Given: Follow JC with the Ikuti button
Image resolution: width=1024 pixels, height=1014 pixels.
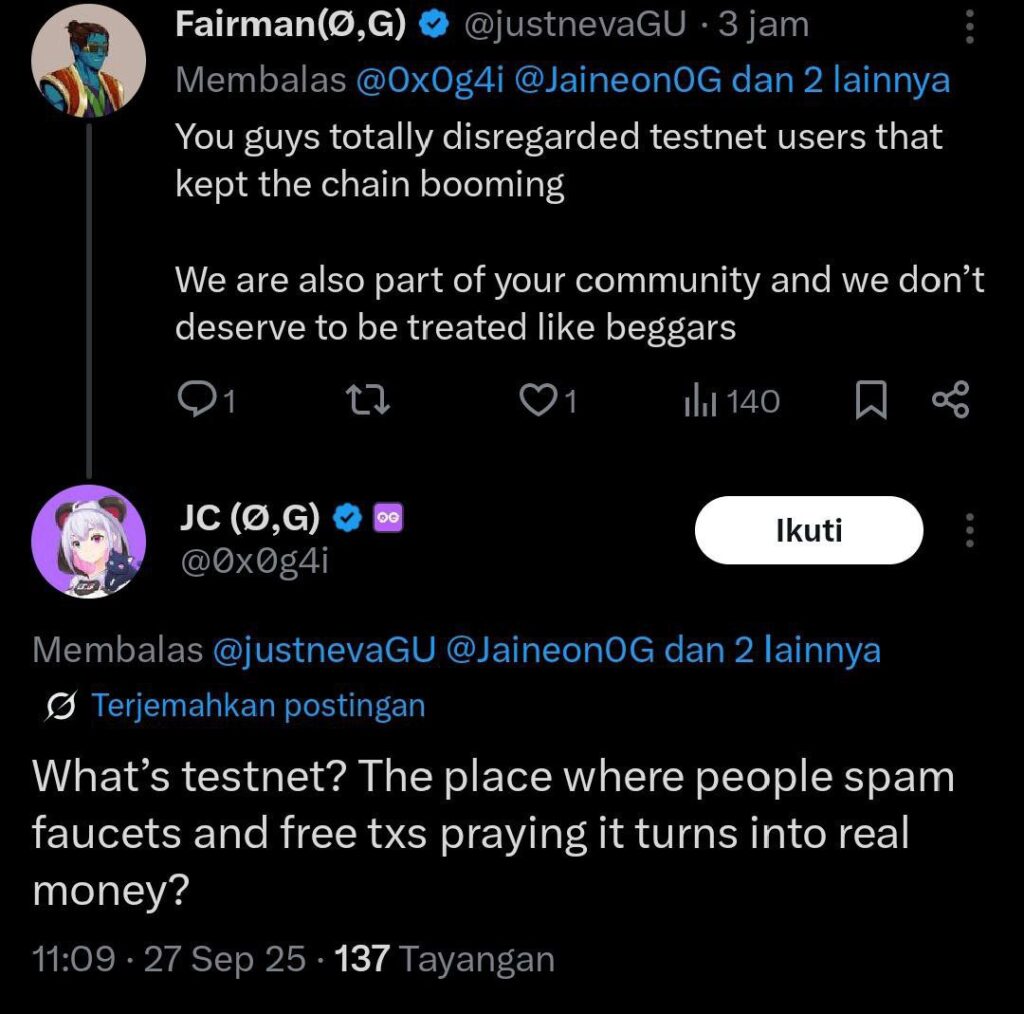Looking at the screenshot, I should 808,530.
